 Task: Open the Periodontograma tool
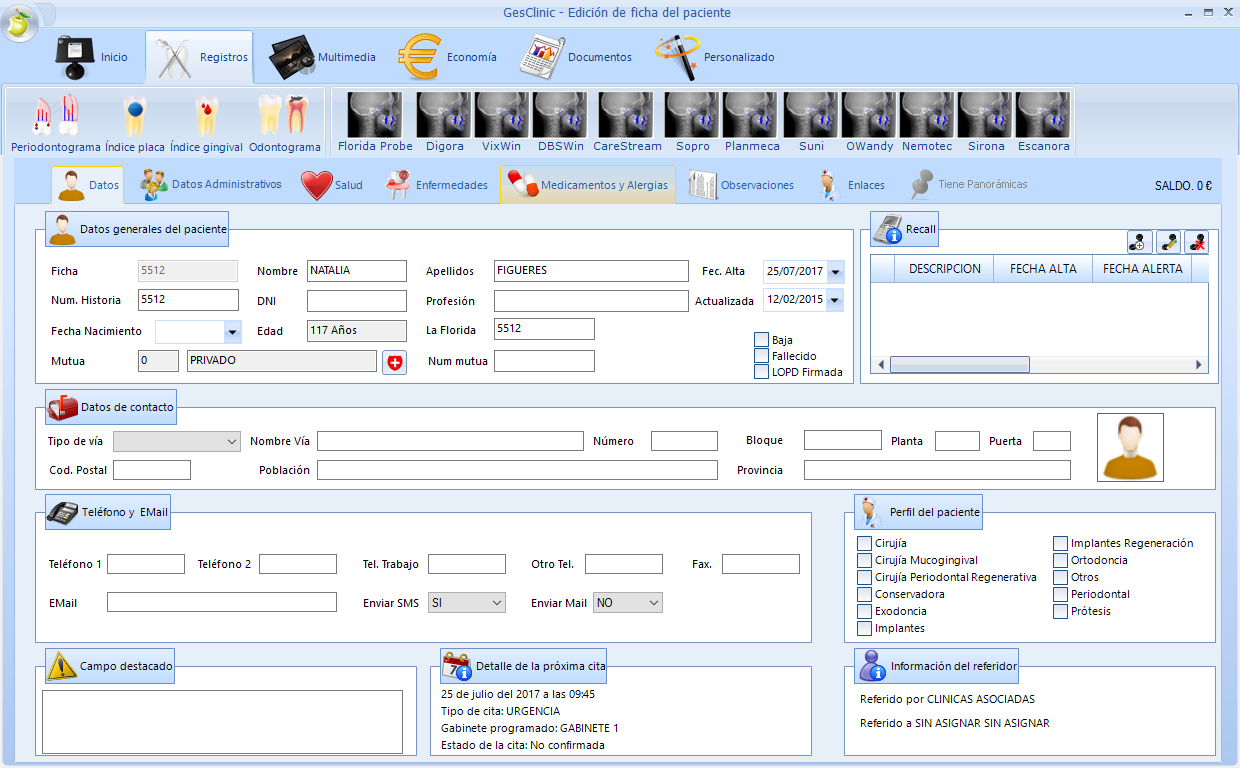point(56,123)
